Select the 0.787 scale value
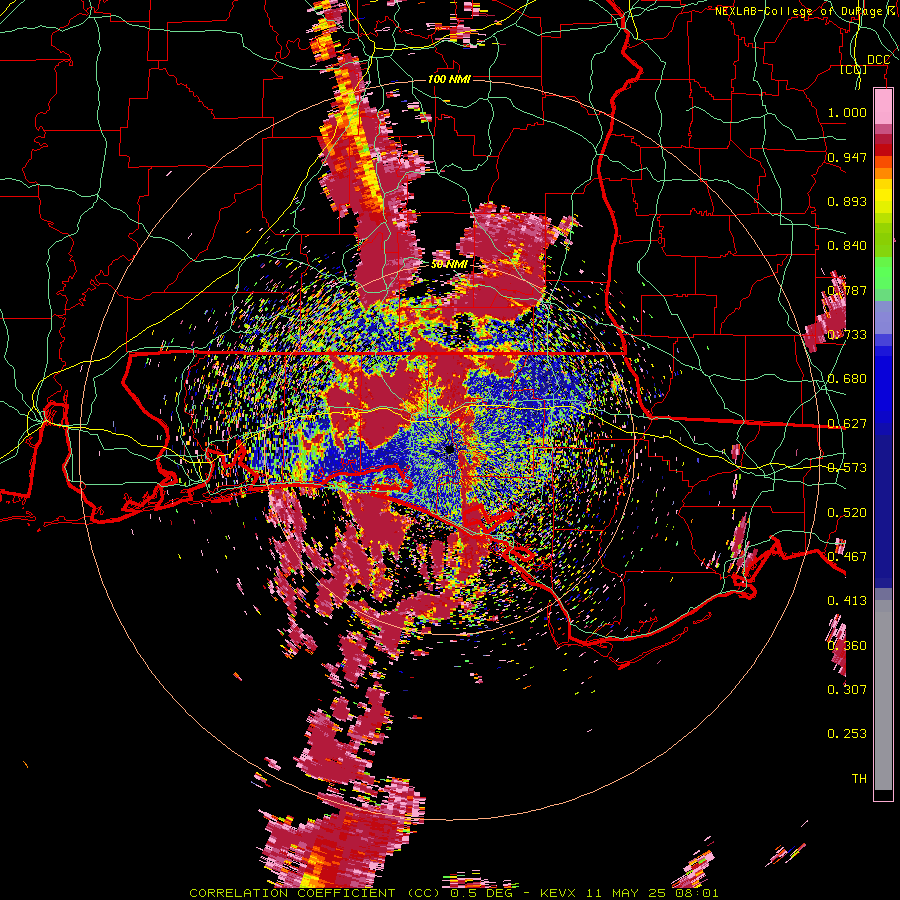Screen dimensions: 900x900 click(x=847, y=290)
